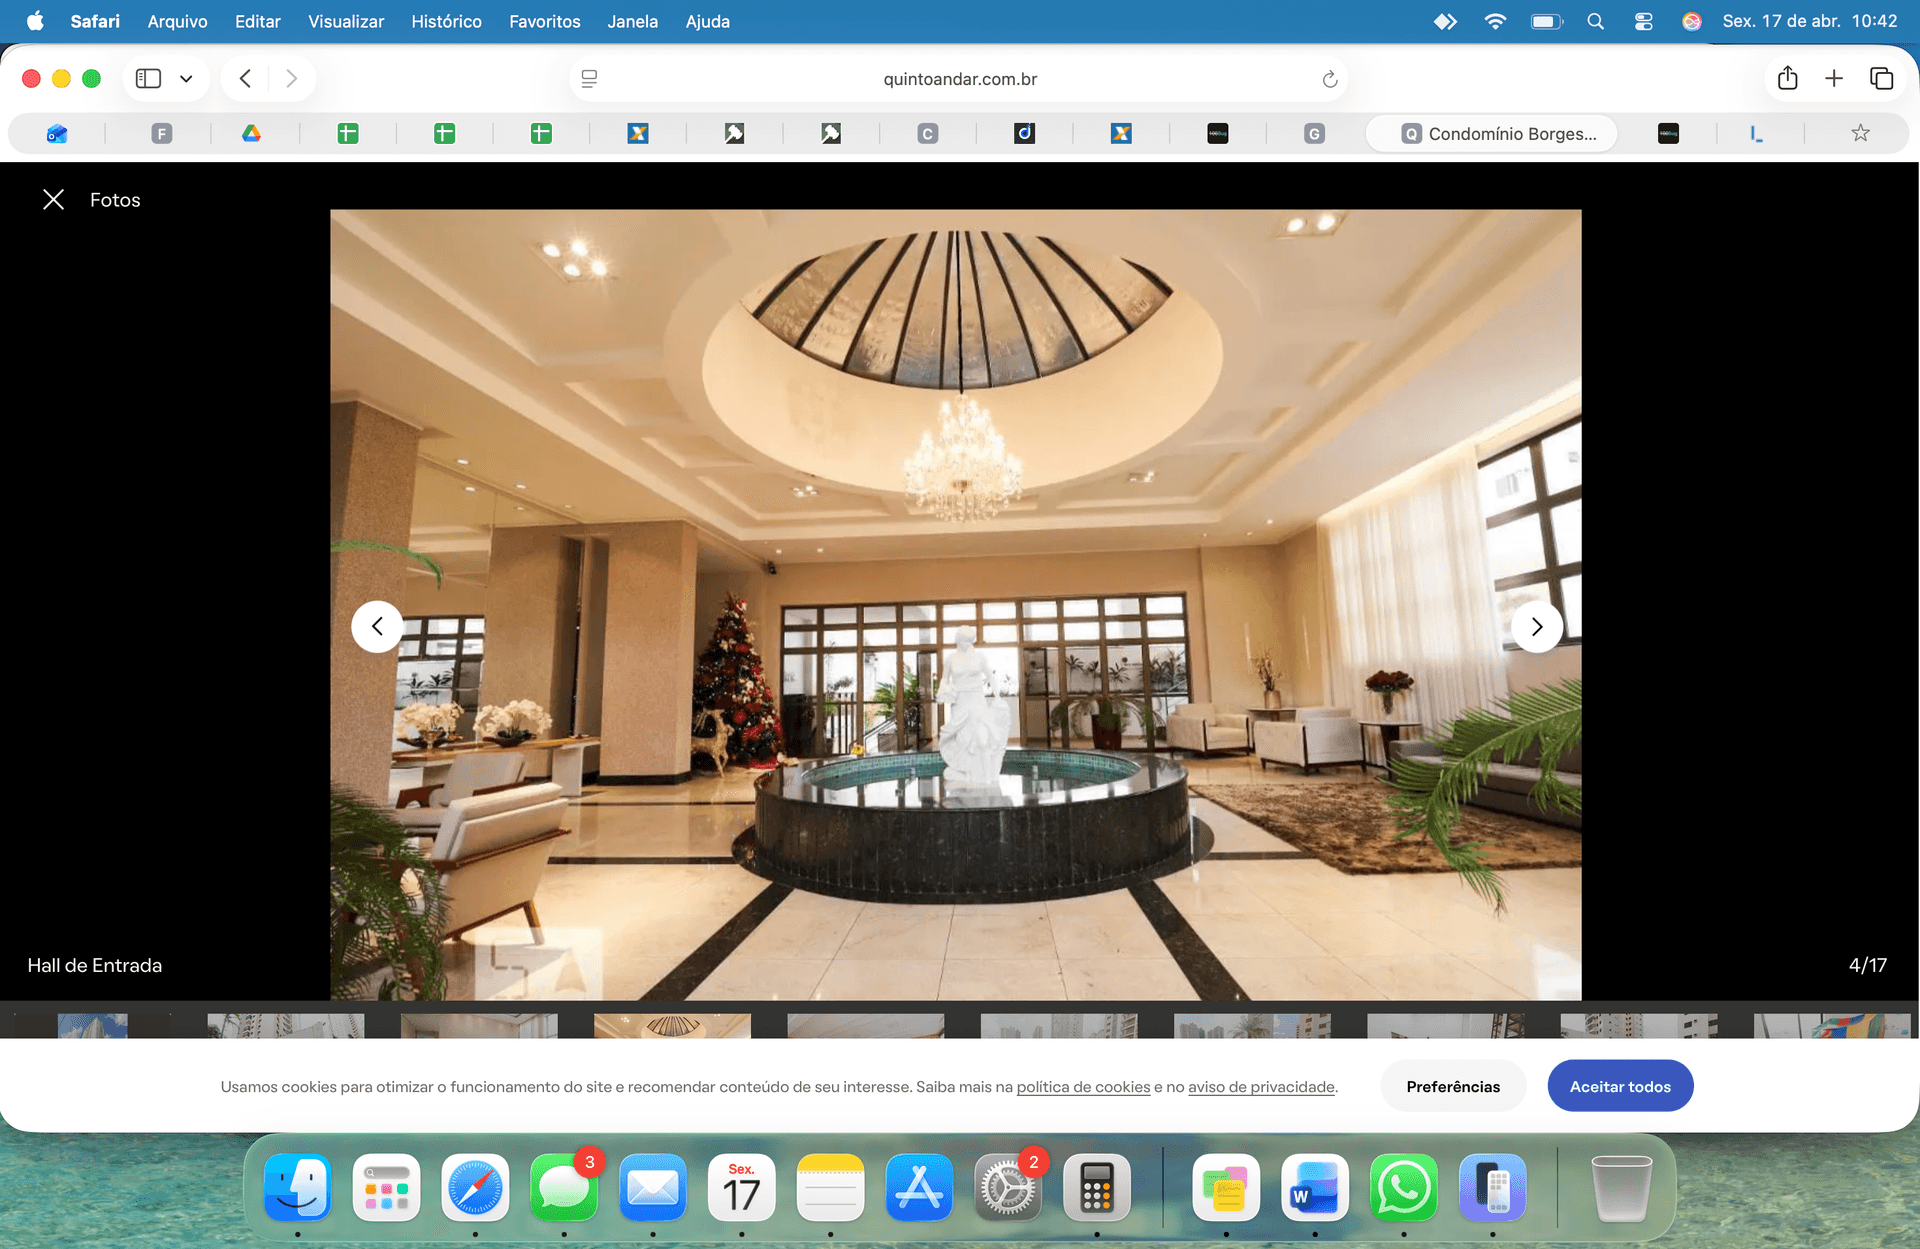Open the Wi-Fi status menu
The image size is (1920, 1249).
pos(1495,21)
